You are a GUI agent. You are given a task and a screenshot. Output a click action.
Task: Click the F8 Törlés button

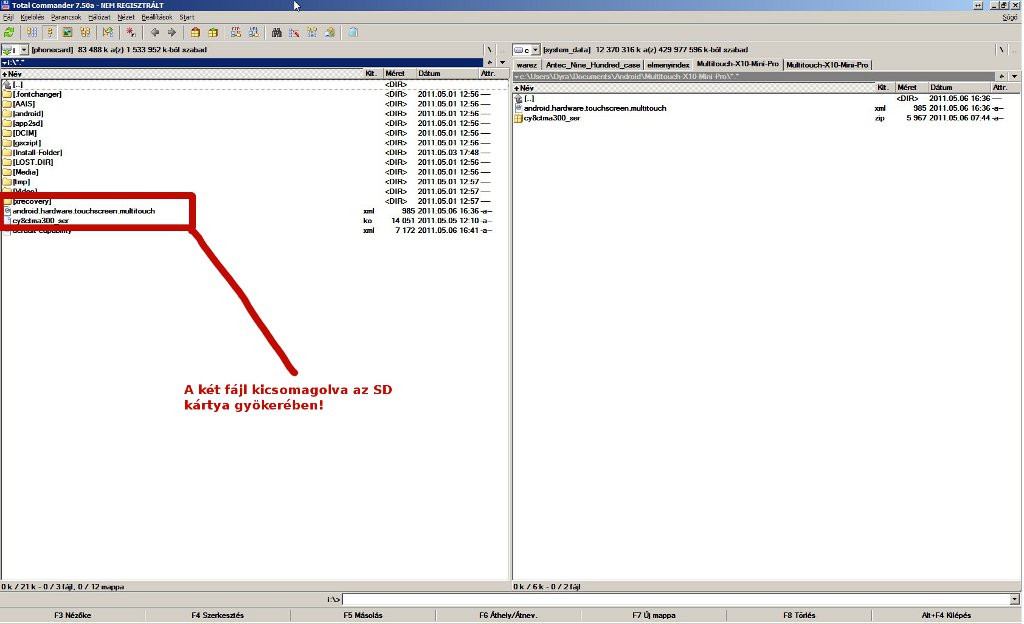799,615
